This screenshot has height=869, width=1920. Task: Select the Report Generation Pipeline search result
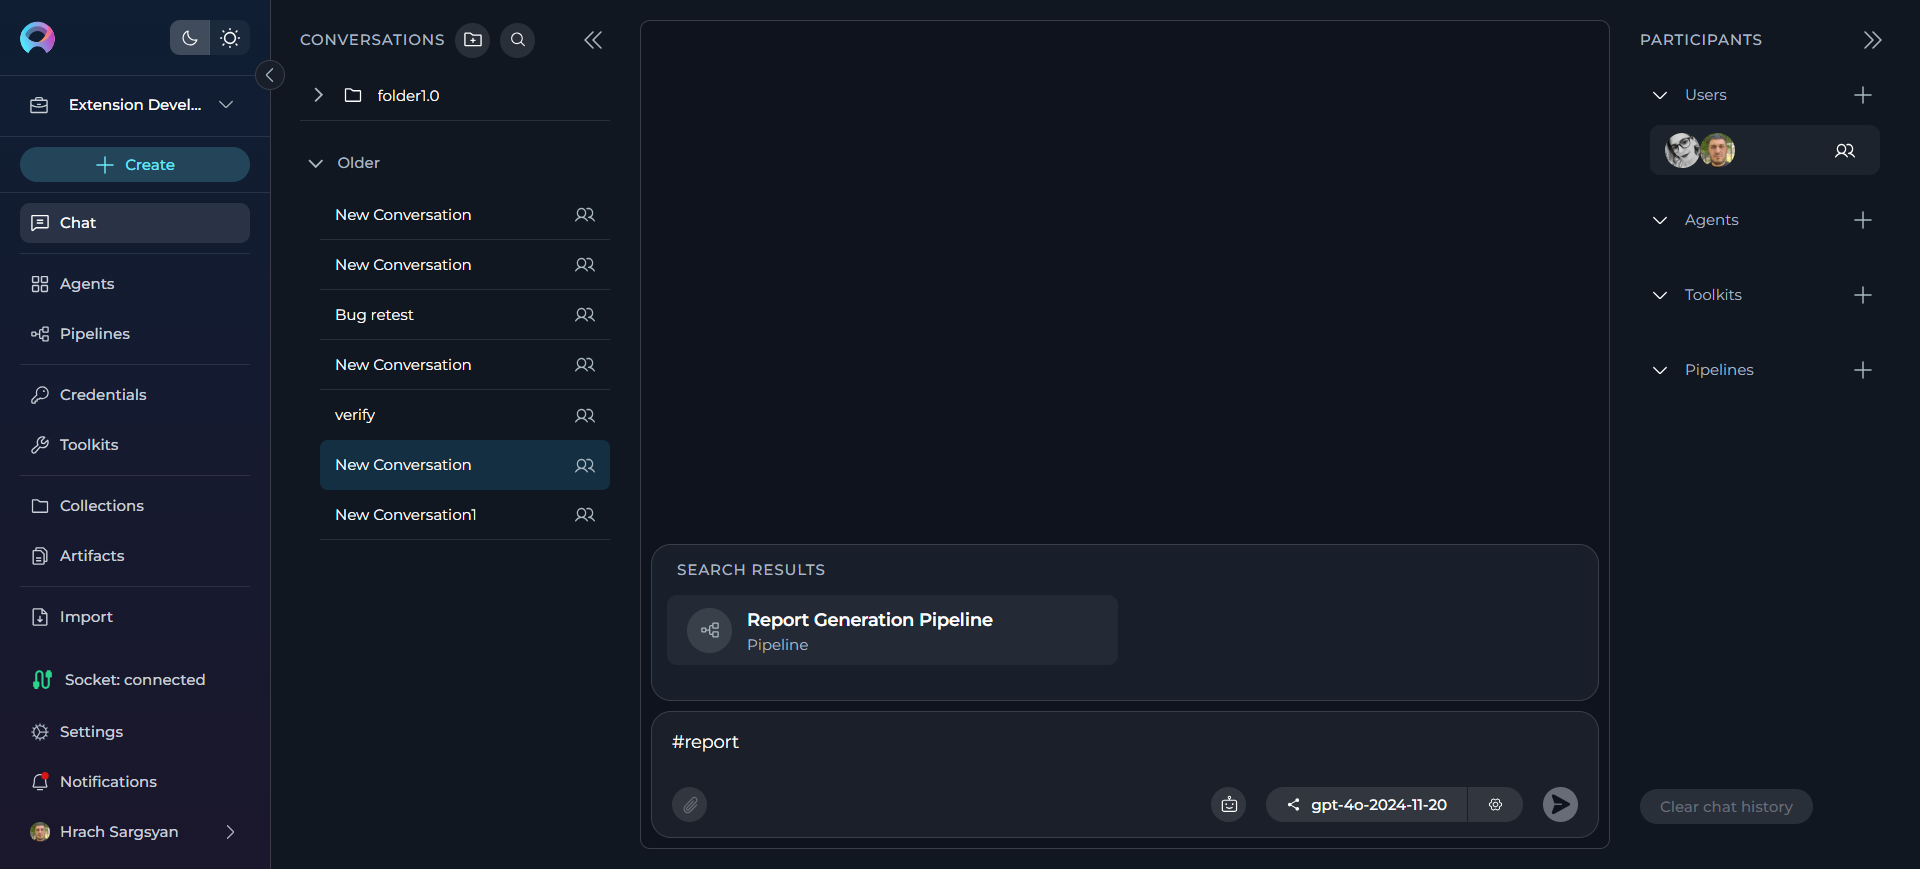[x=892, y=630]
